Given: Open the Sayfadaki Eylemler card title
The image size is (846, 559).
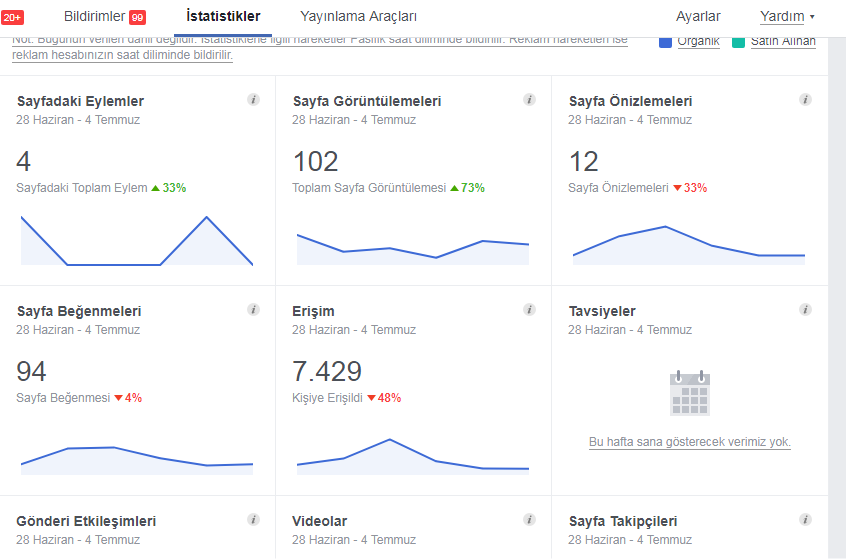Looking at the screenshot, I should pos(80,101).
